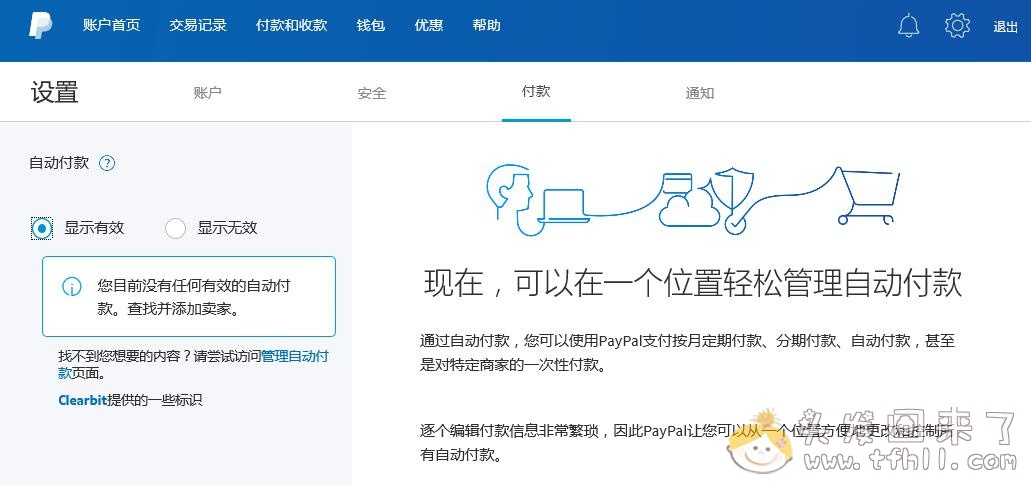Click the paragraph starting 逐个编辑付款信息
Screen dimensions: 1031x485
(x=686, y=442)
